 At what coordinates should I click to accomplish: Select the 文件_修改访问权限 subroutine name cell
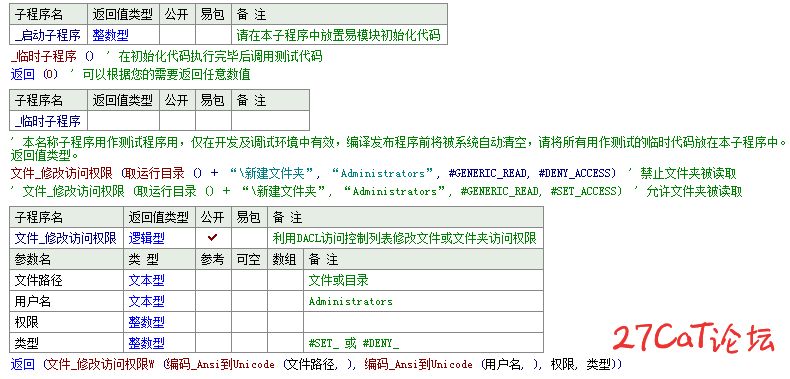(x=67, y=238)
